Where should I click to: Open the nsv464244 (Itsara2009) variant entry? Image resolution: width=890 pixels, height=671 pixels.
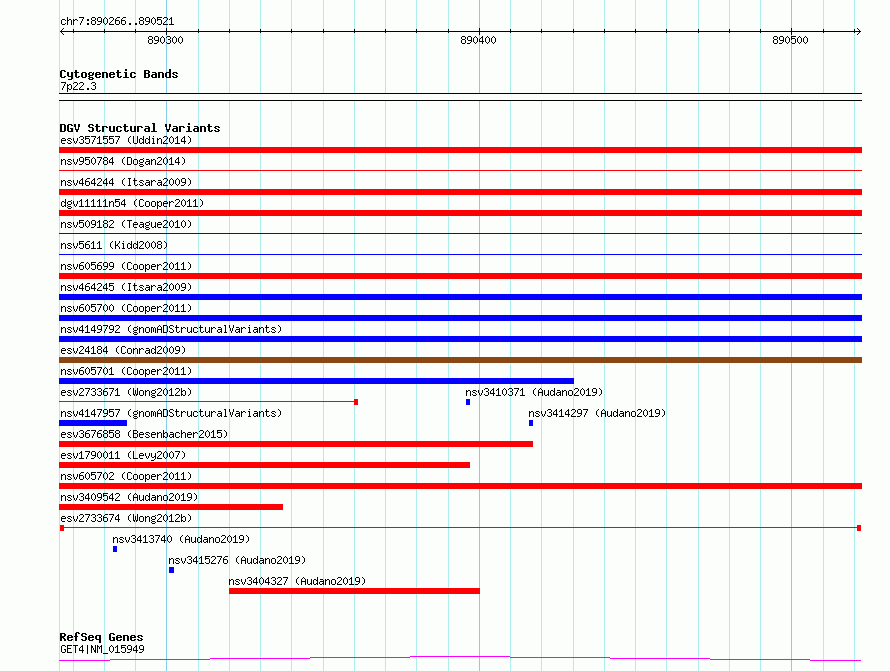(126, 182)
